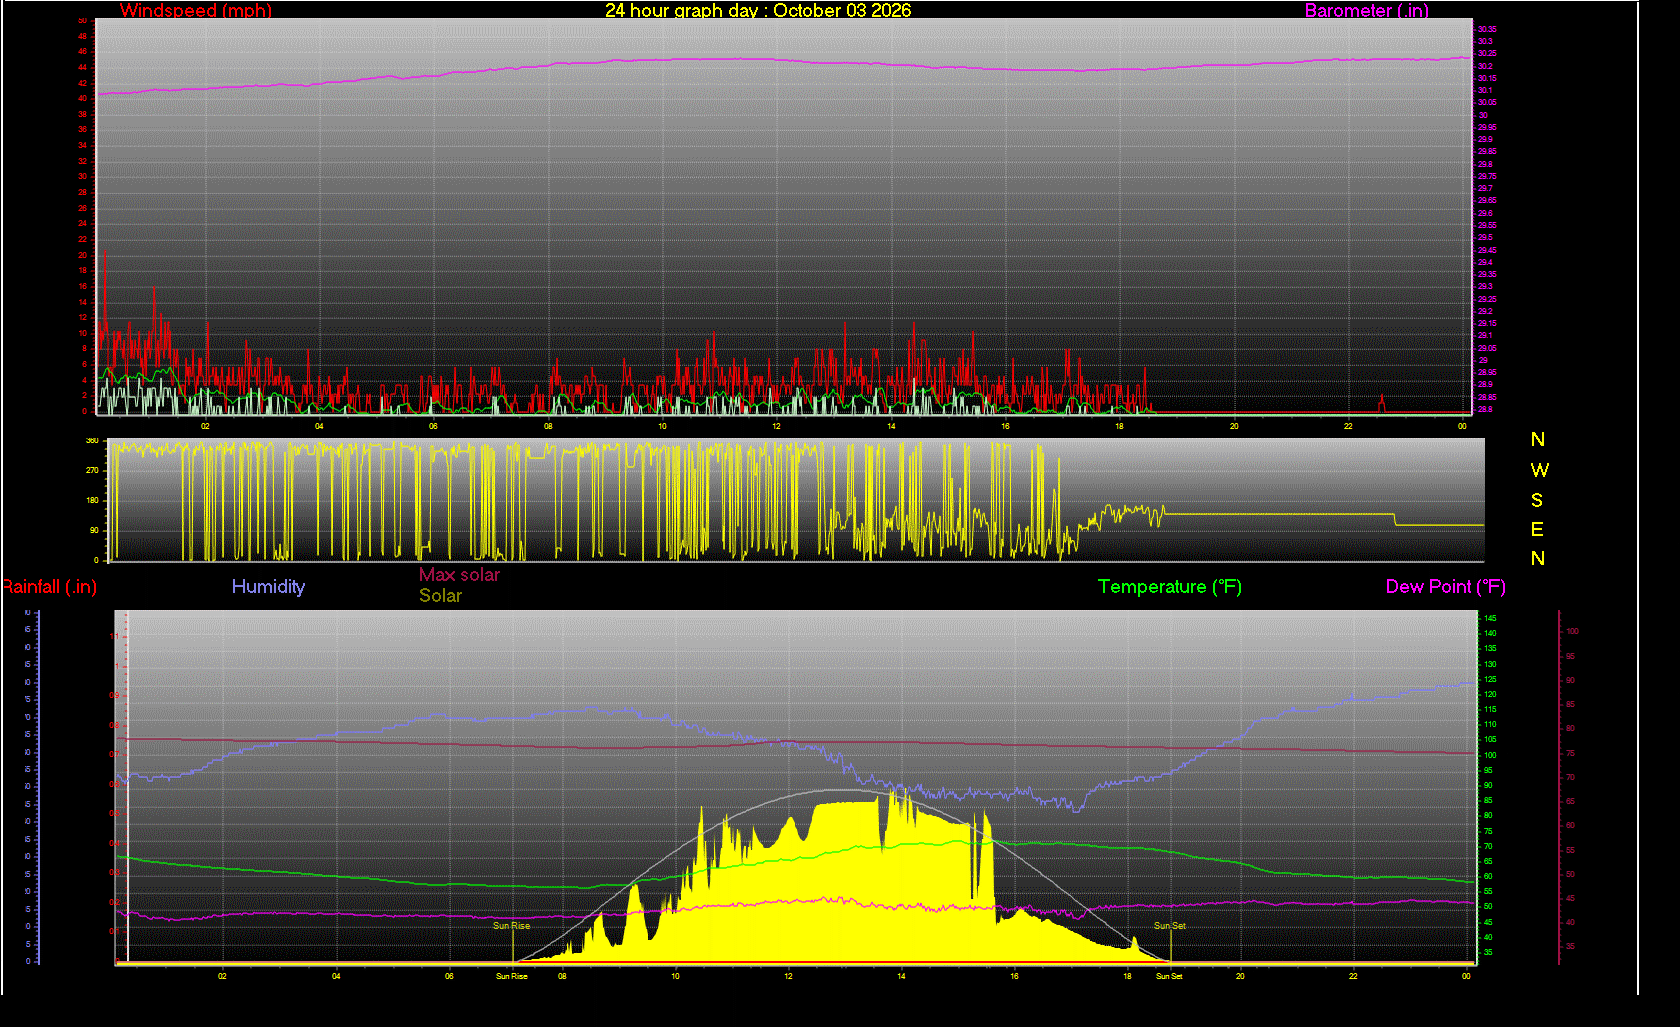The height and width of the screenshot is (1027, 1680).
Task: Click the 22 hour tick on bottom solar graph axis
Action: [x=1353, y=976]
